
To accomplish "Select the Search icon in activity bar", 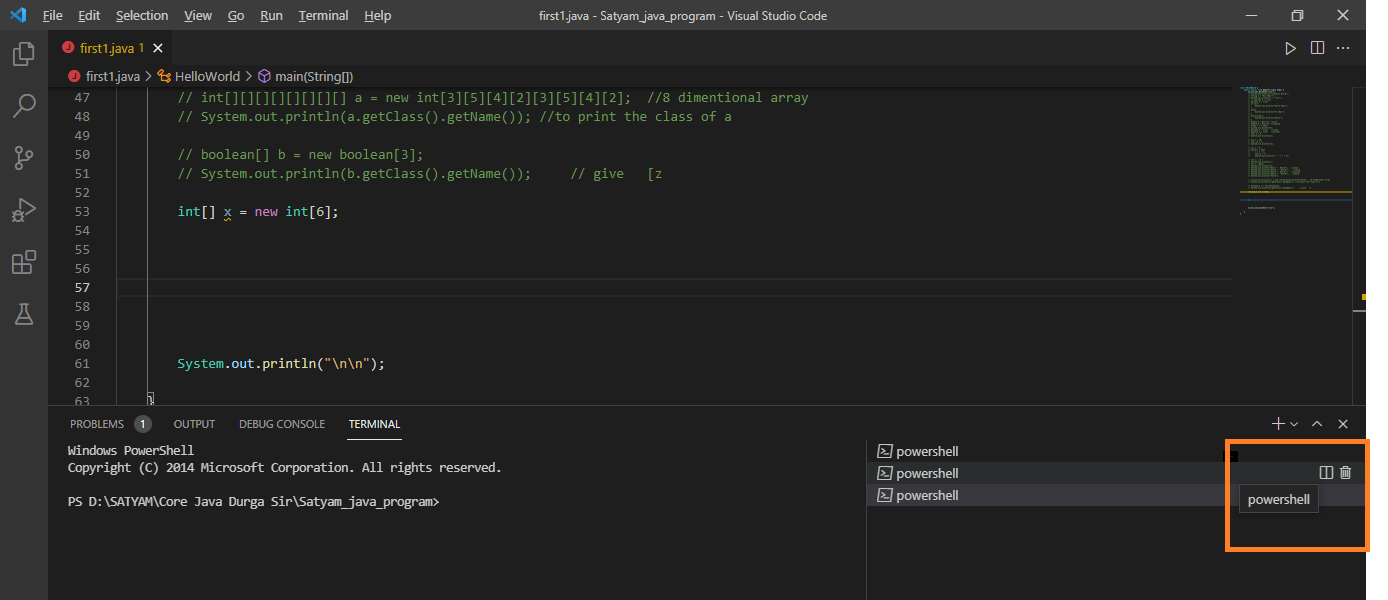I will [x=23, y=106].
